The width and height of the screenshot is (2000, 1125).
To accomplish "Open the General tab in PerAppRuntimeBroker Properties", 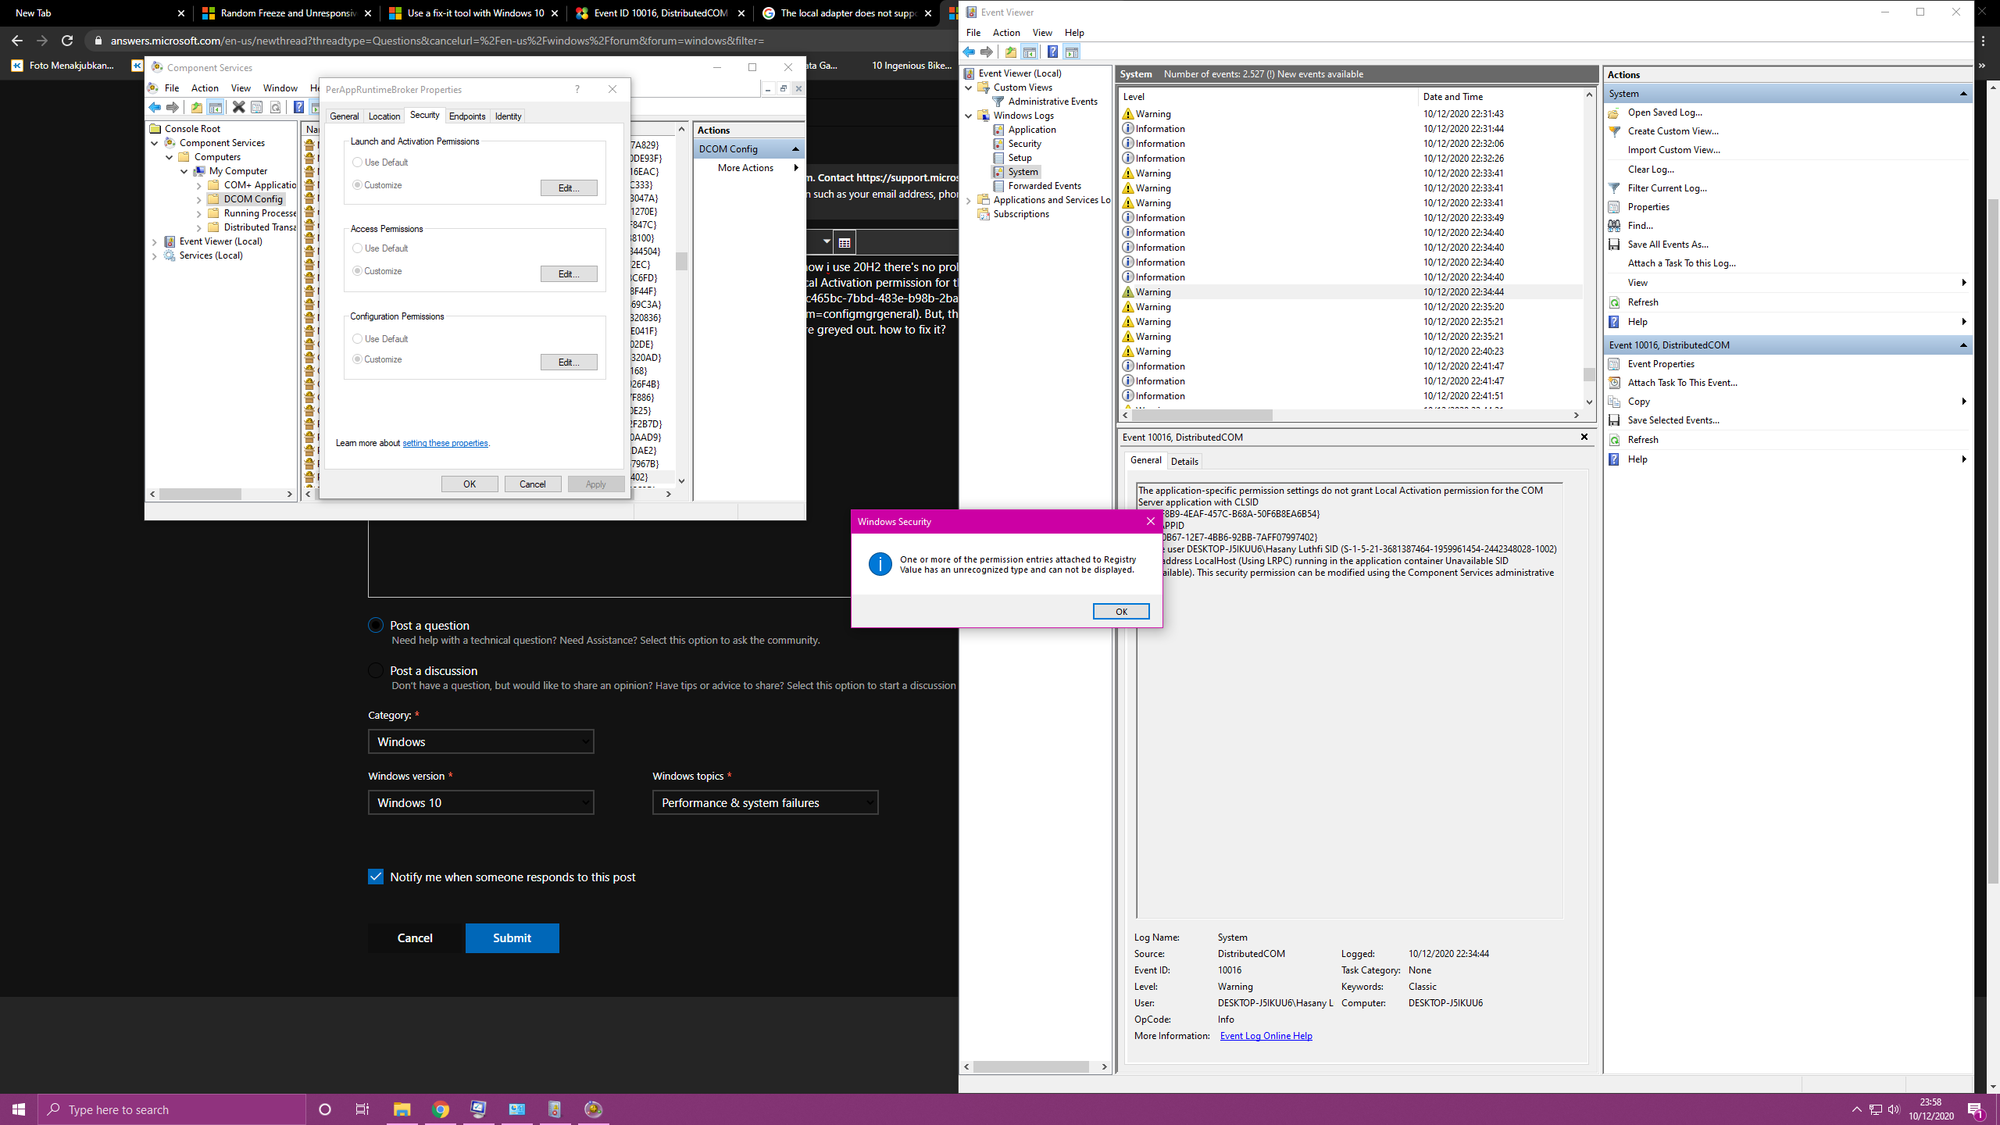I will coord(344,117).
